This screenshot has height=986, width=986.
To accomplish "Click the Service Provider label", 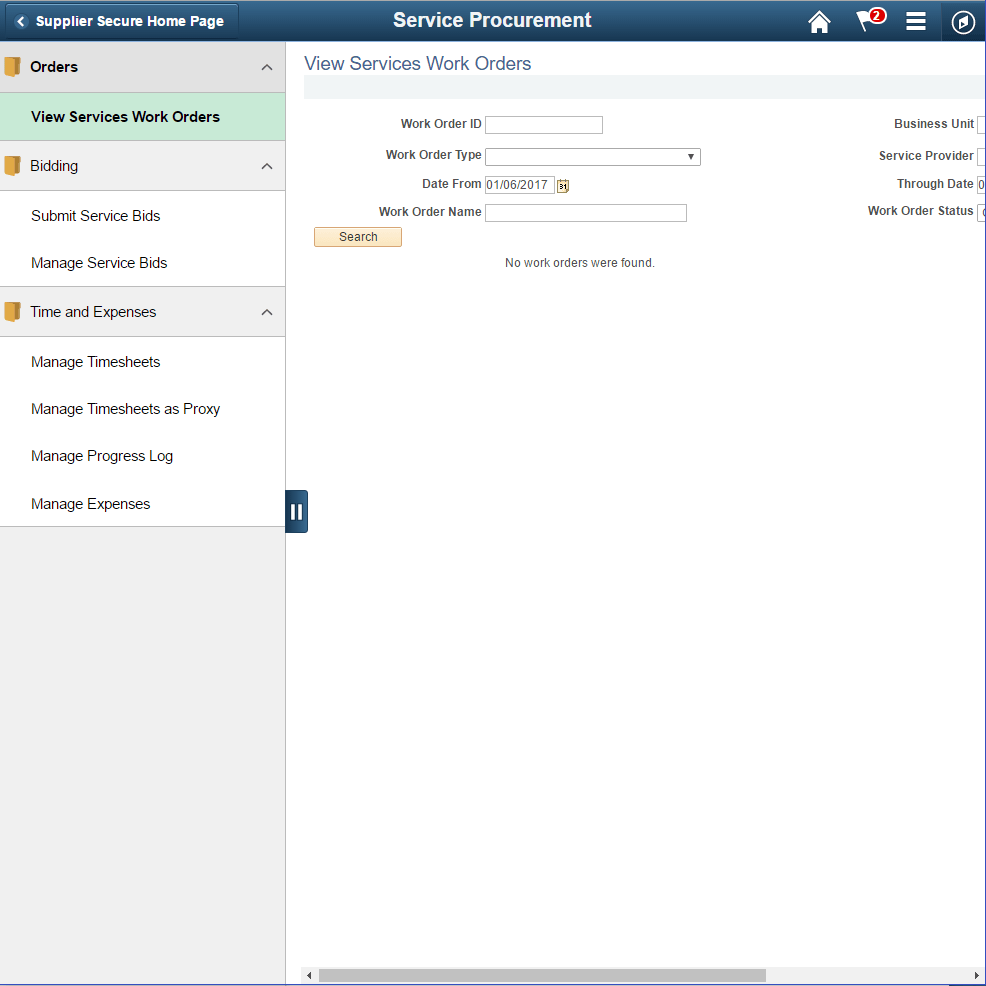I will [x=926, y=155].
